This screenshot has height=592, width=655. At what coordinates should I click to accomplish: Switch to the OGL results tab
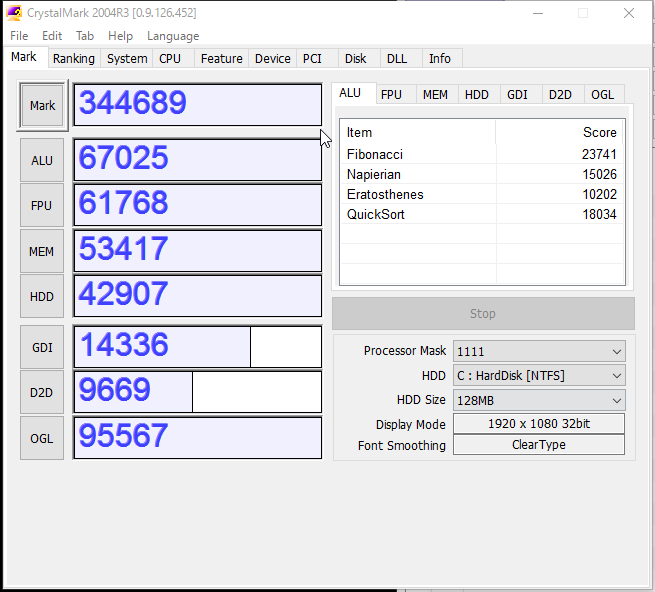[x=602, y=95]
